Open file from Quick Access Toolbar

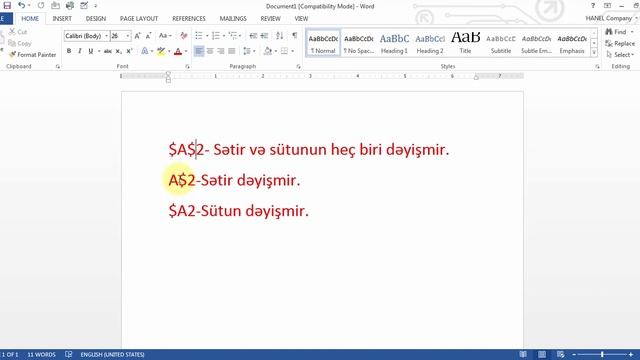click(x=55, y=6)
